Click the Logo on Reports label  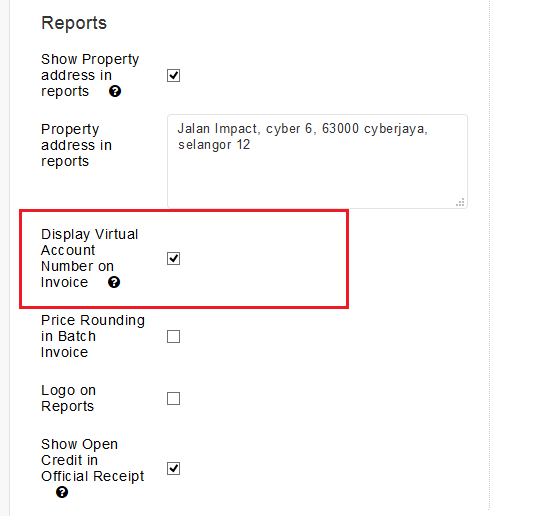click(68, 398)
